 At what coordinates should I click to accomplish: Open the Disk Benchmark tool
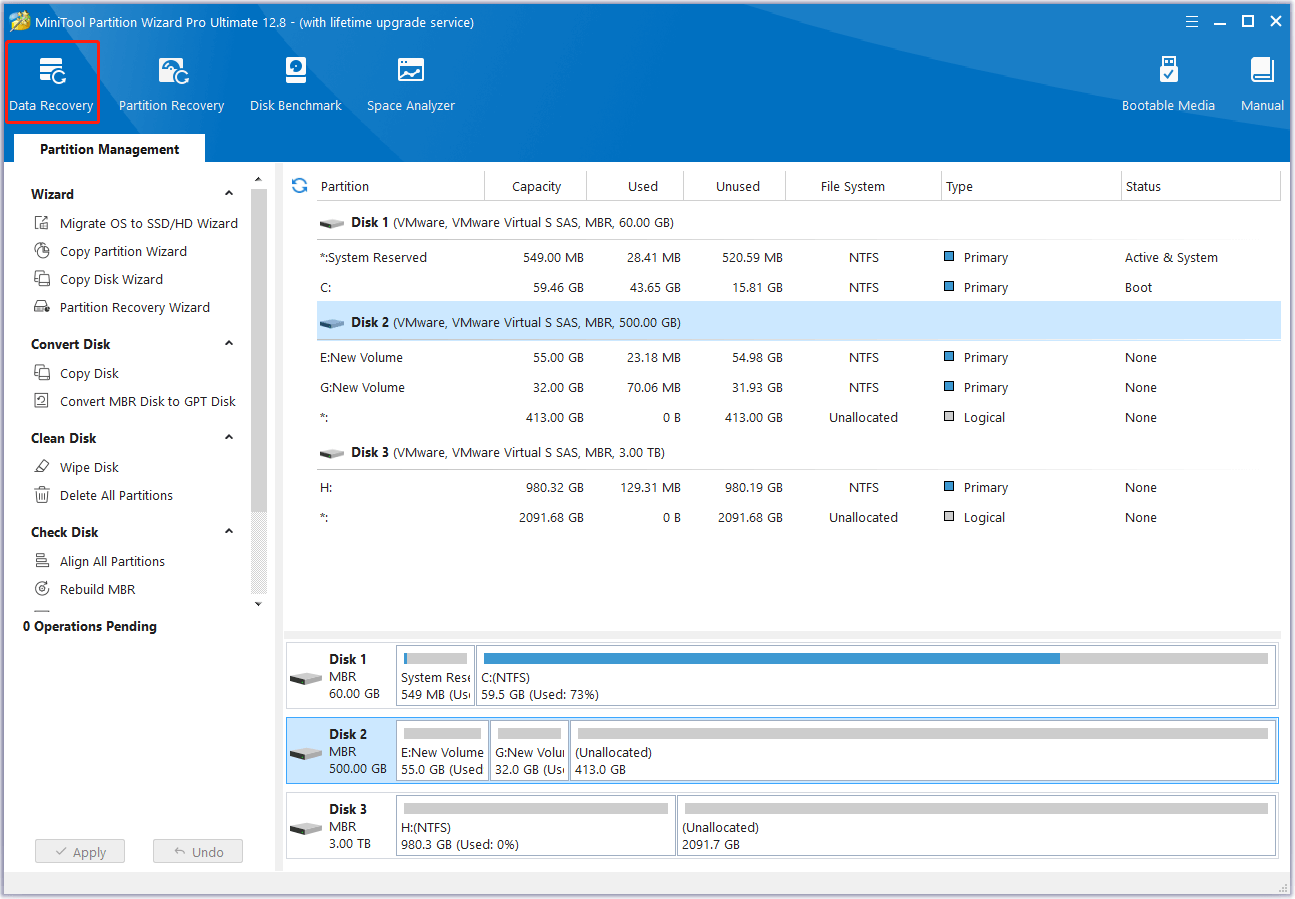pos(296,84)
